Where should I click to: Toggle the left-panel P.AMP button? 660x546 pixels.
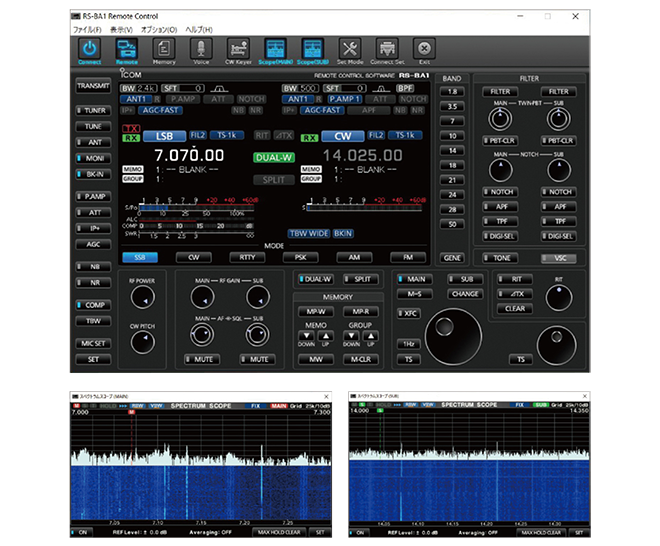click(x=93, y=197)
